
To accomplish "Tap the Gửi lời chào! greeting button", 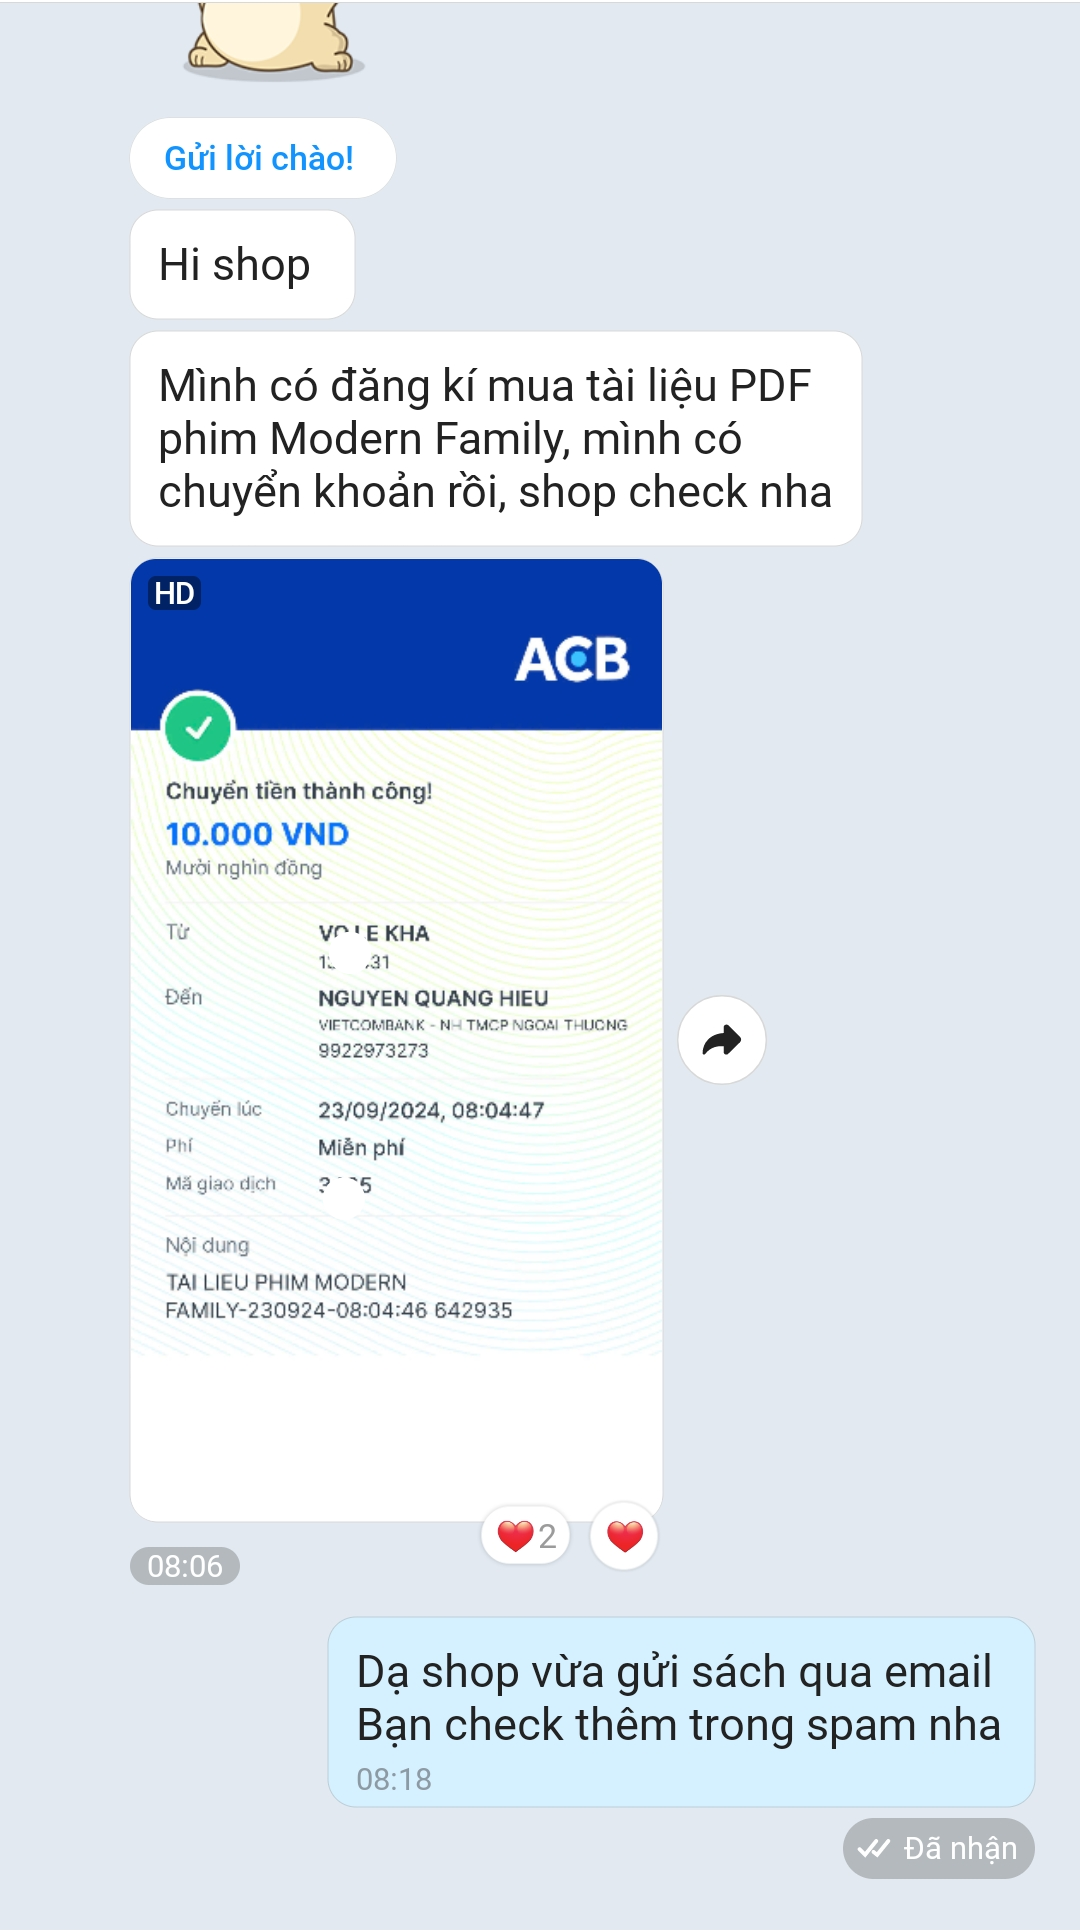I will (x=263, y=158).
